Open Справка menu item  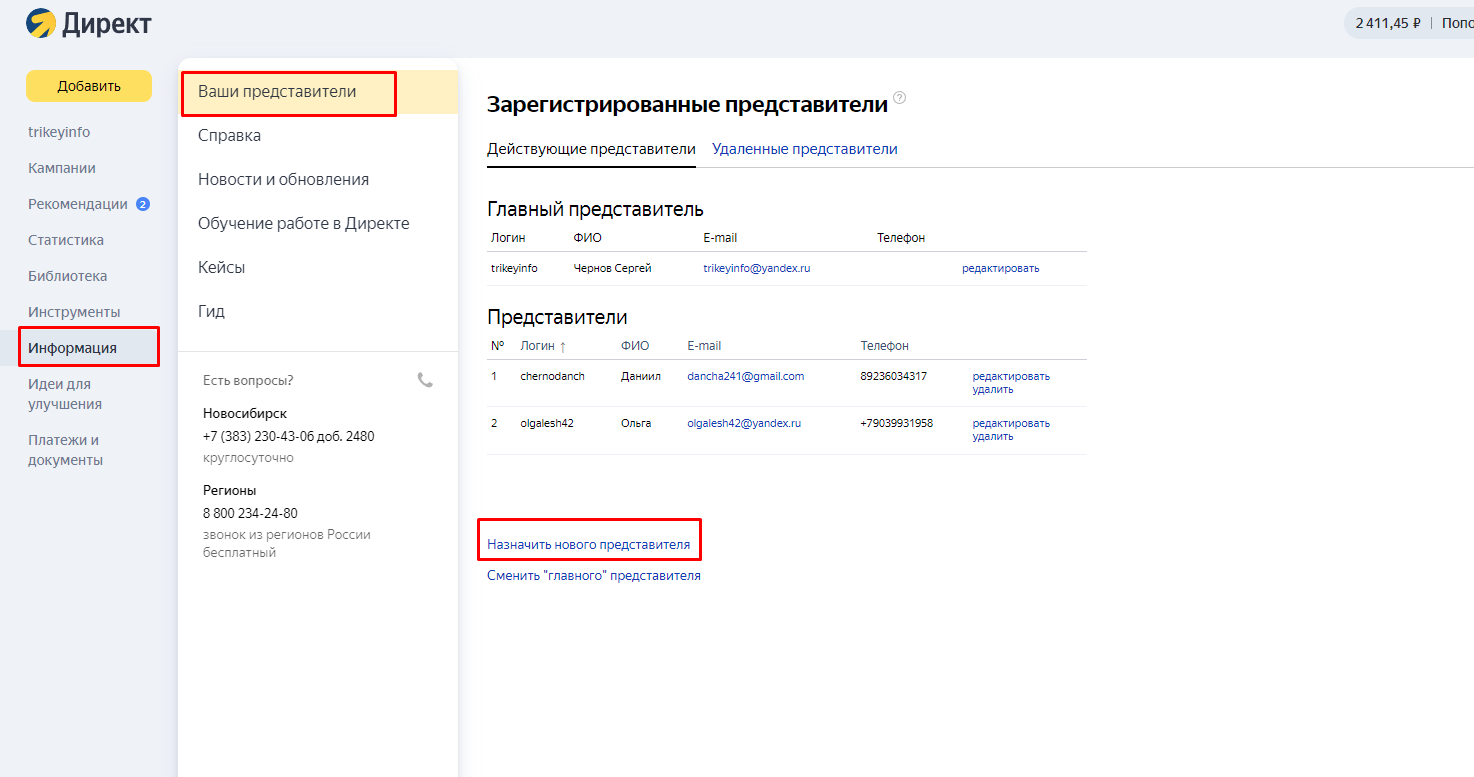point(229,136)
